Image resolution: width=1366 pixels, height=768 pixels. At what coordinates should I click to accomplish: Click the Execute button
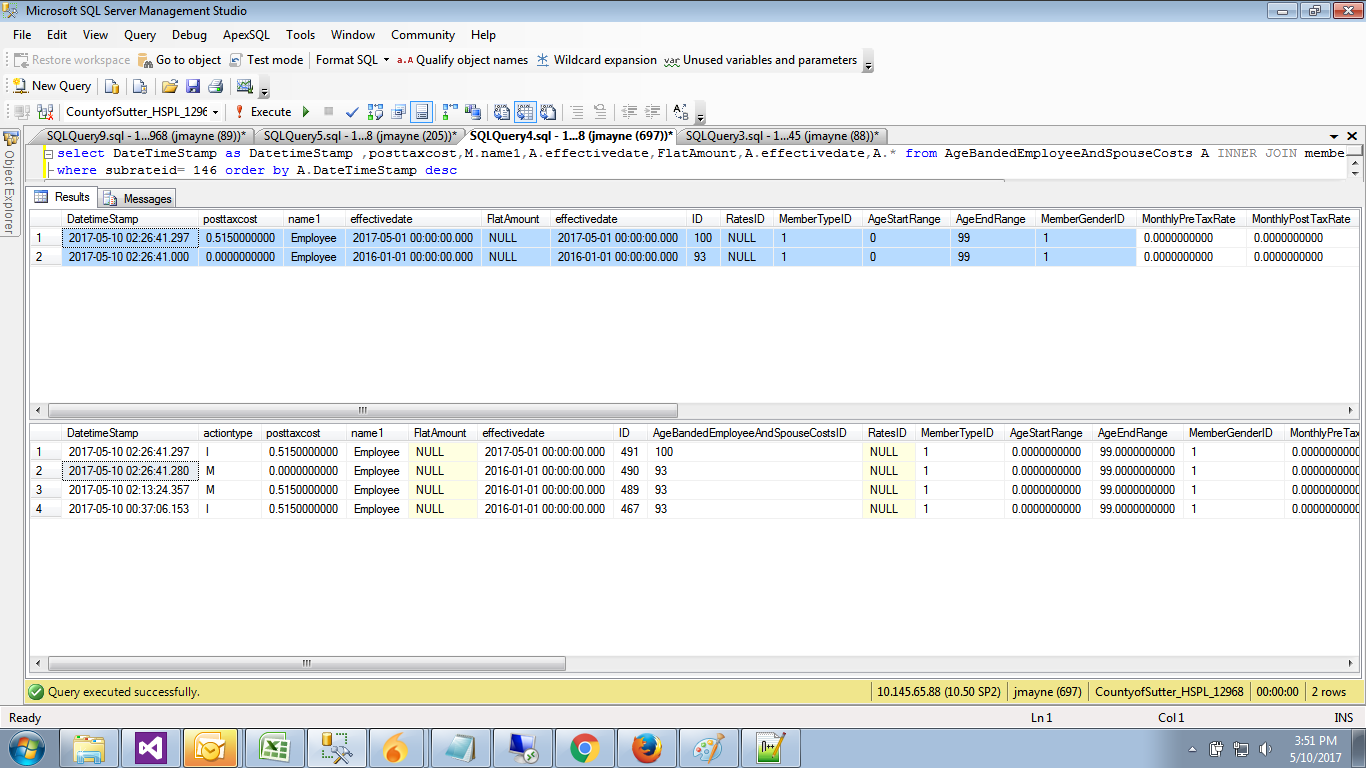point(262,112)
